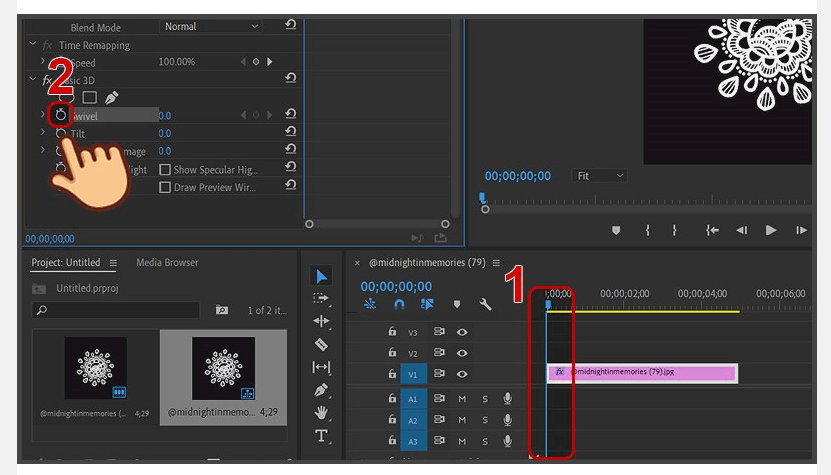831x475 pixels.
Task: Toggle Swivel stopwatch animation
Action: click(x=60, y=115)
